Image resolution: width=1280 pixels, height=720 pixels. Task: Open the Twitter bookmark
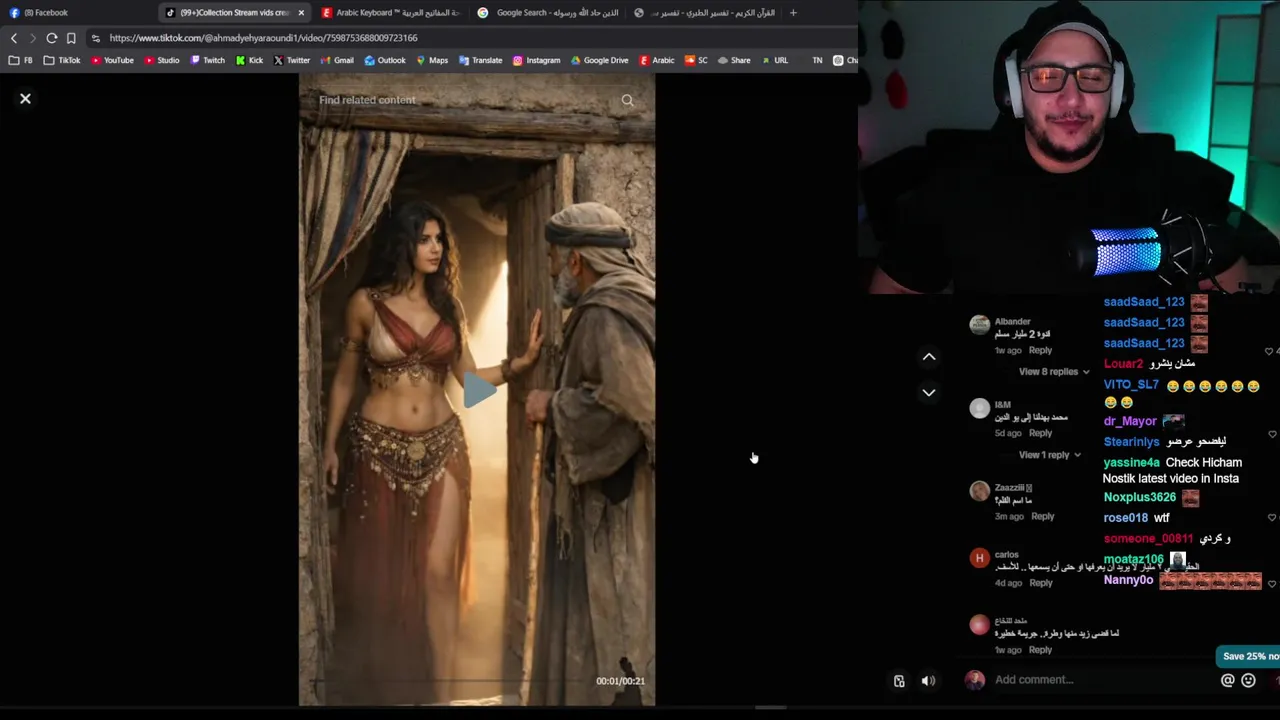(292, 60)
